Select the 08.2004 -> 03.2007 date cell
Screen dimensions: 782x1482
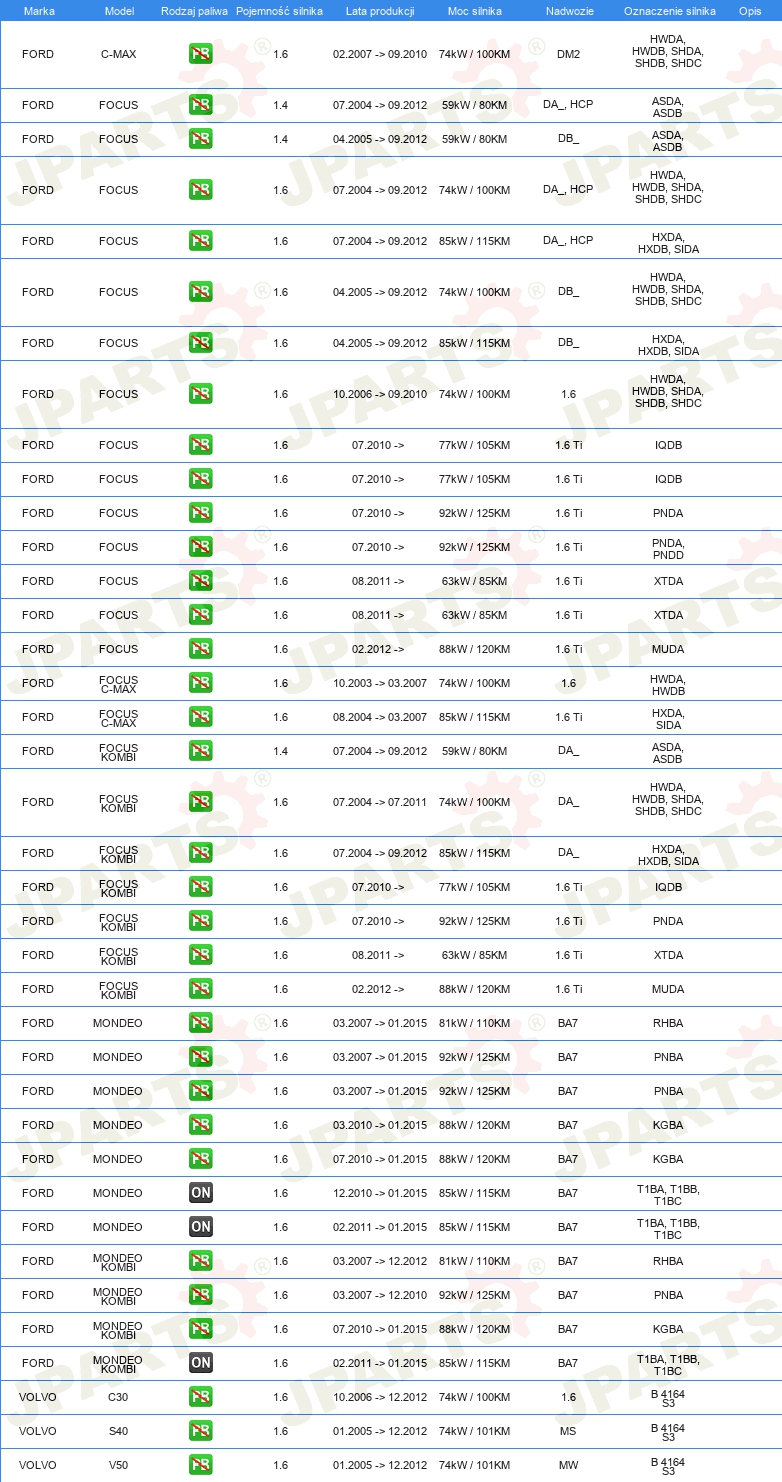pyautogui.click(x=380, y=717)
